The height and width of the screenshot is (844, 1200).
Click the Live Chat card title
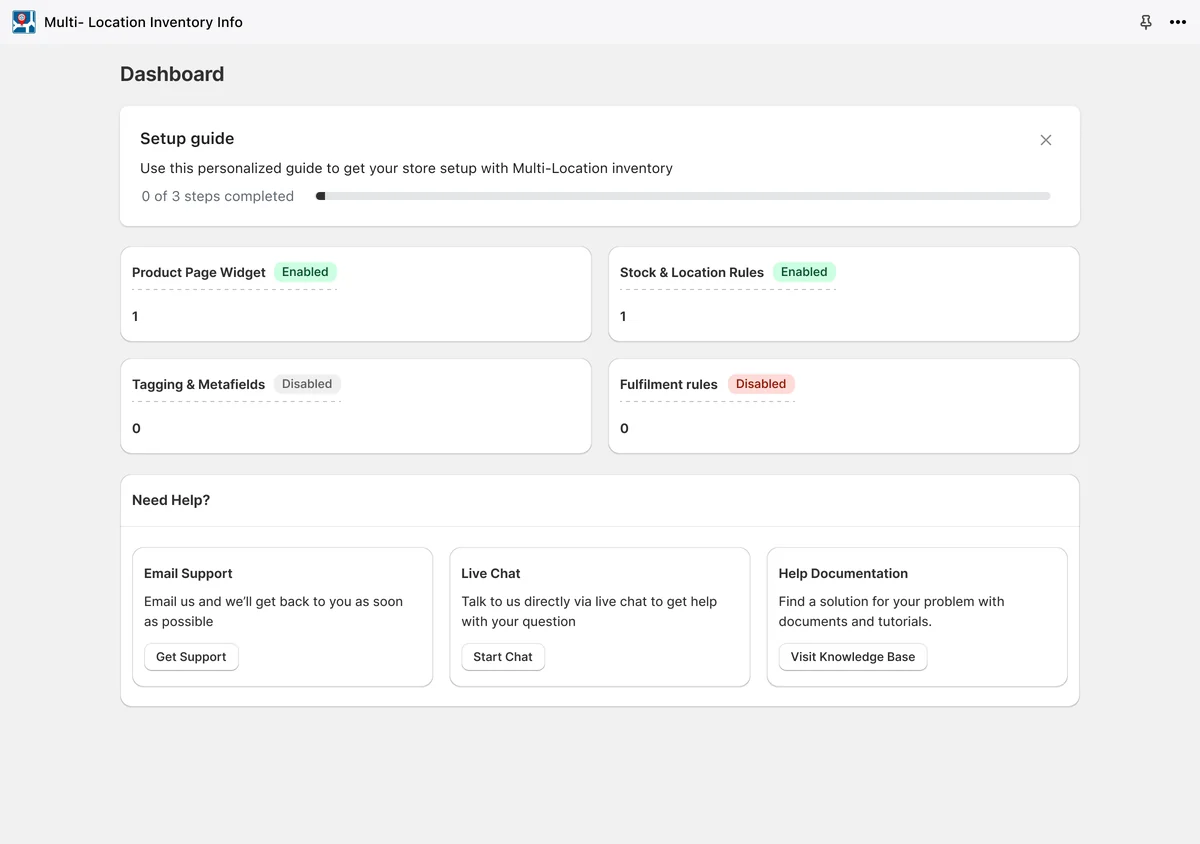point(491,573)
